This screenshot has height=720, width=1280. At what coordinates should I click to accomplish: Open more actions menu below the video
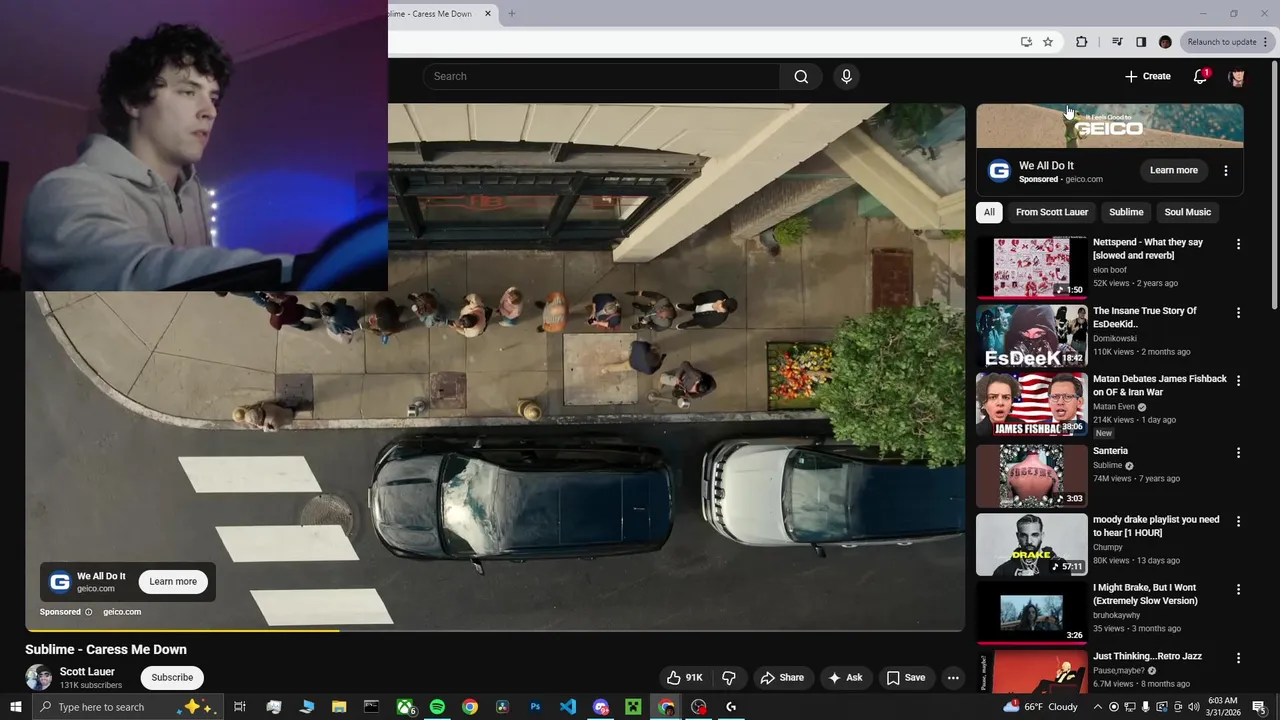point(953,678)
